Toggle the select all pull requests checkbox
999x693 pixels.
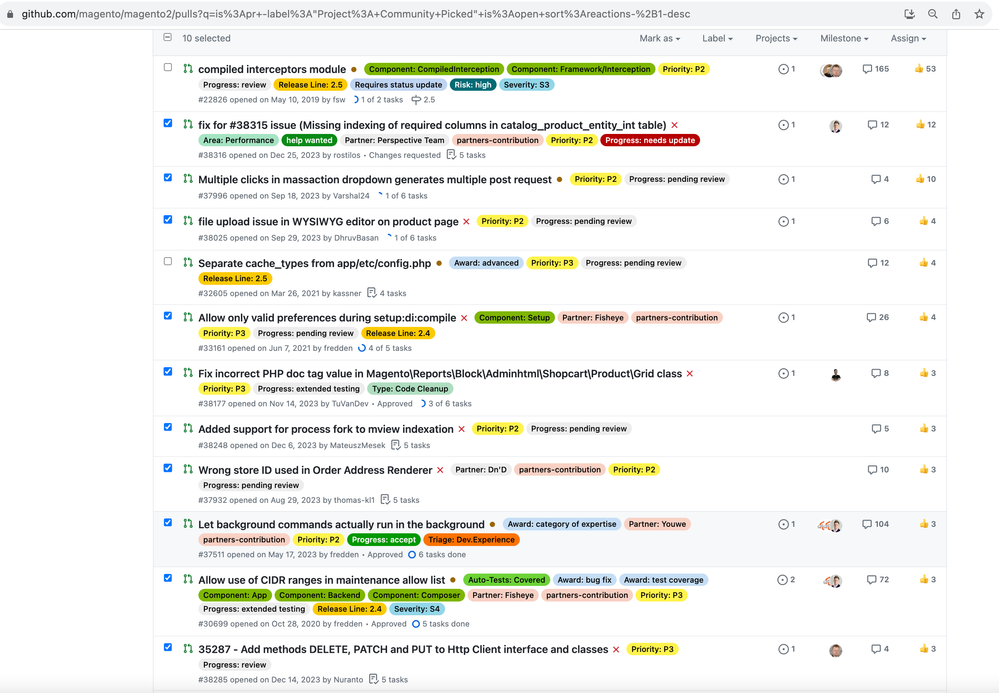167,38
